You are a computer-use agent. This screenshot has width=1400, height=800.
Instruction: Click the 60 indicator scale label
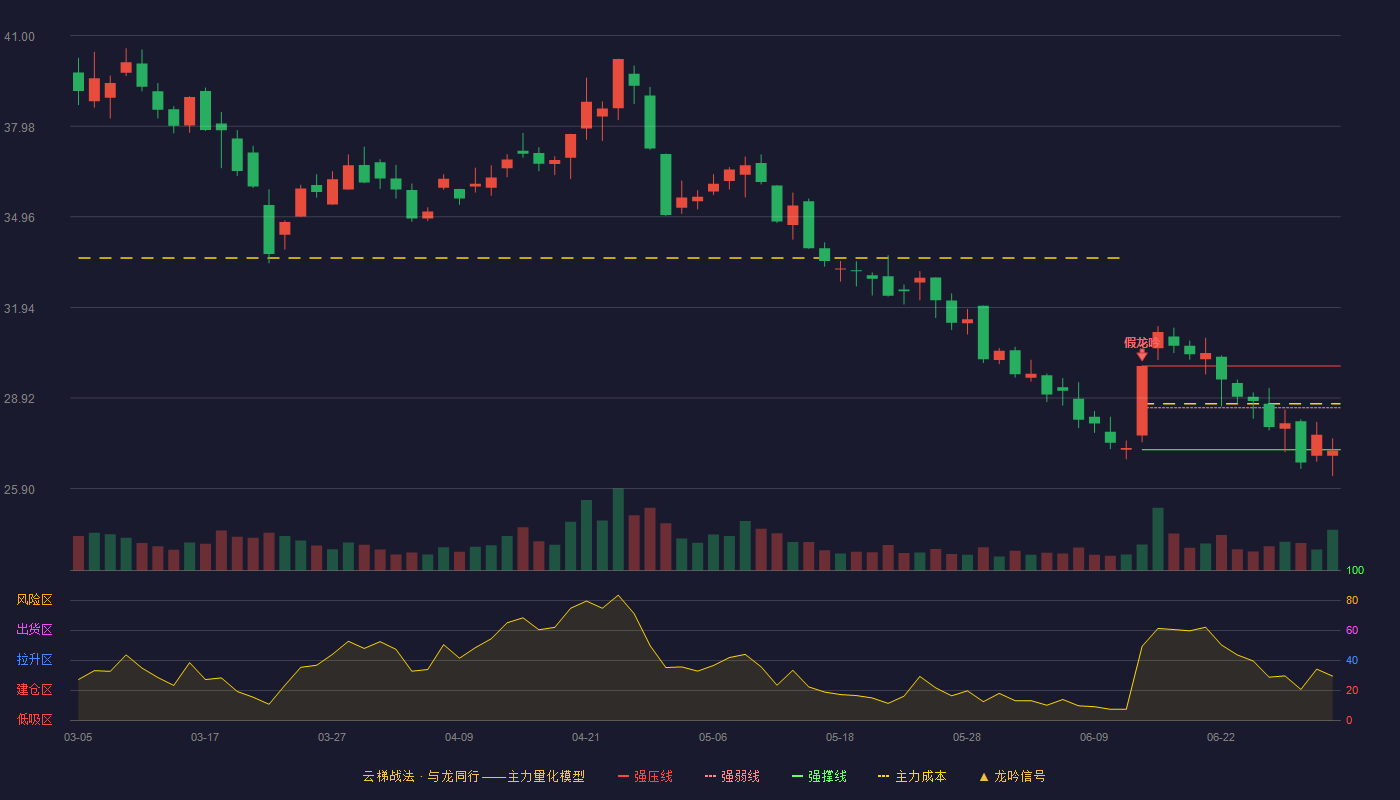1352,630
